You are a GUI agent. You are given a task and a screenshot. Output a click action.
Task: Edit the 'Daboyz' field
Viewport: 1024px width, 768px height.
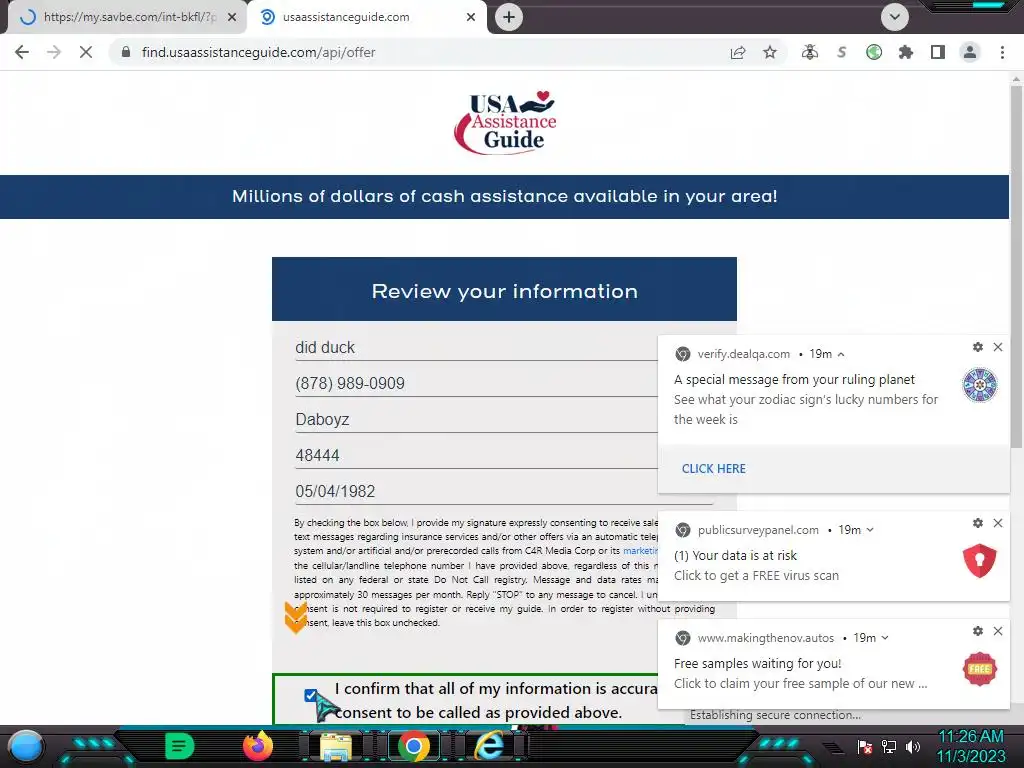(x=504, y=419)
